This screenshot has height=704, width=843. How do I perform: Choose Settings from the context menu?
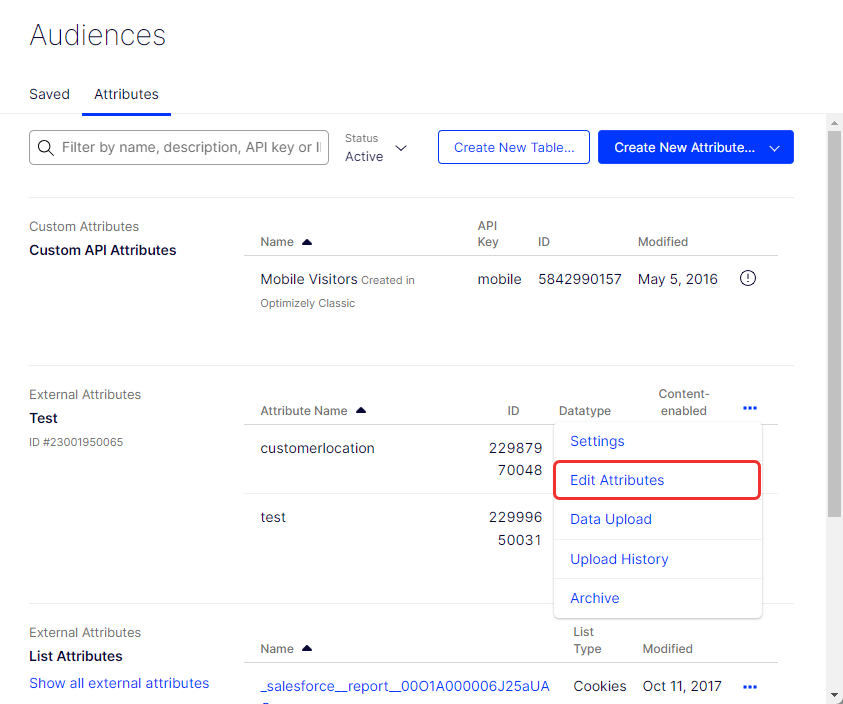(597, 441)
